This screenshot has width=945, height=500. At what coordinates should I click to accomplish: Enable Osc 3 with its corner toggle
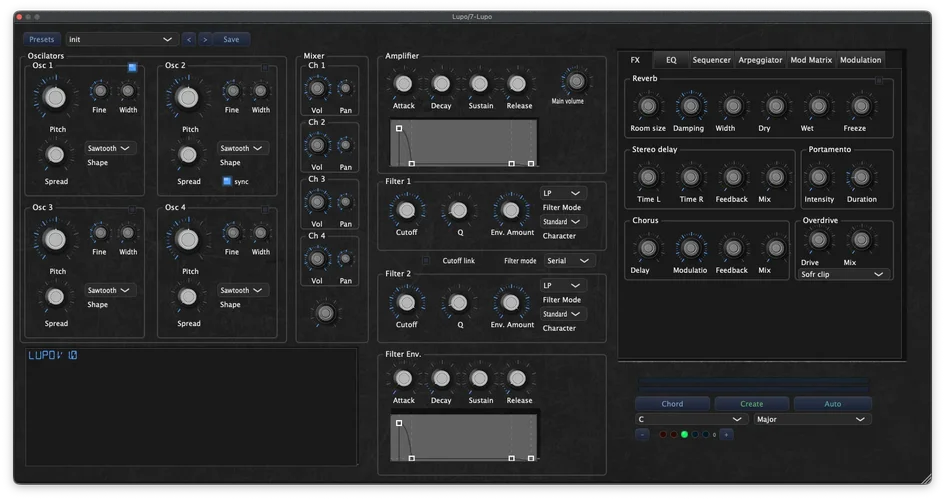[x=132, y=209]
